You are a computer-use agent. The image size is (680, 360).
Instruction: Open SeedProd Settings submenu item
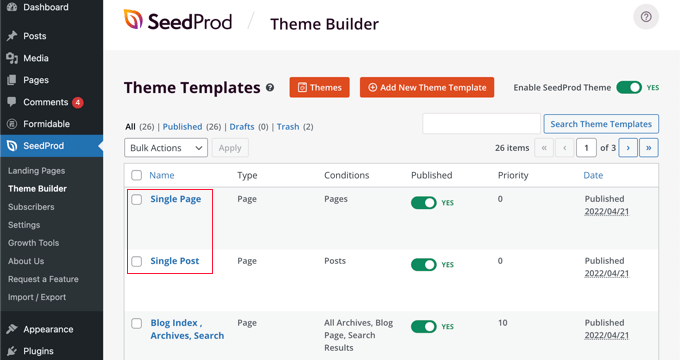[x=24, y=225]
